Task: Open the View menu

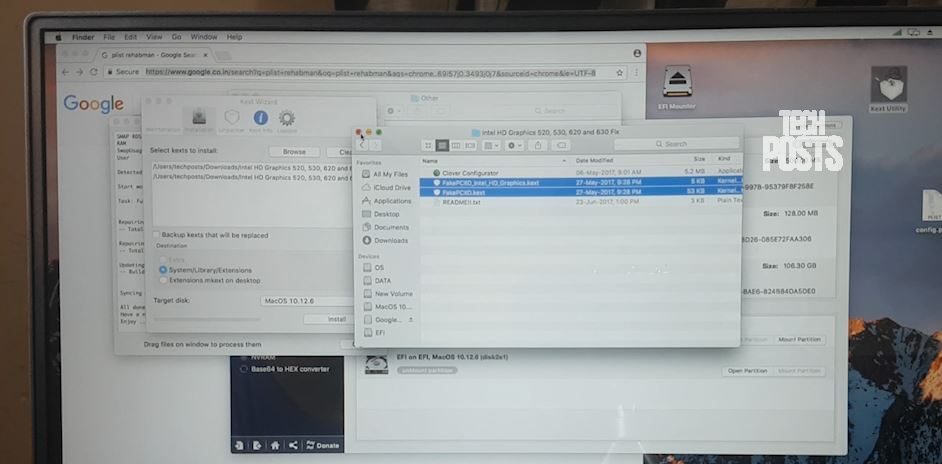Action: click(154, 37)
